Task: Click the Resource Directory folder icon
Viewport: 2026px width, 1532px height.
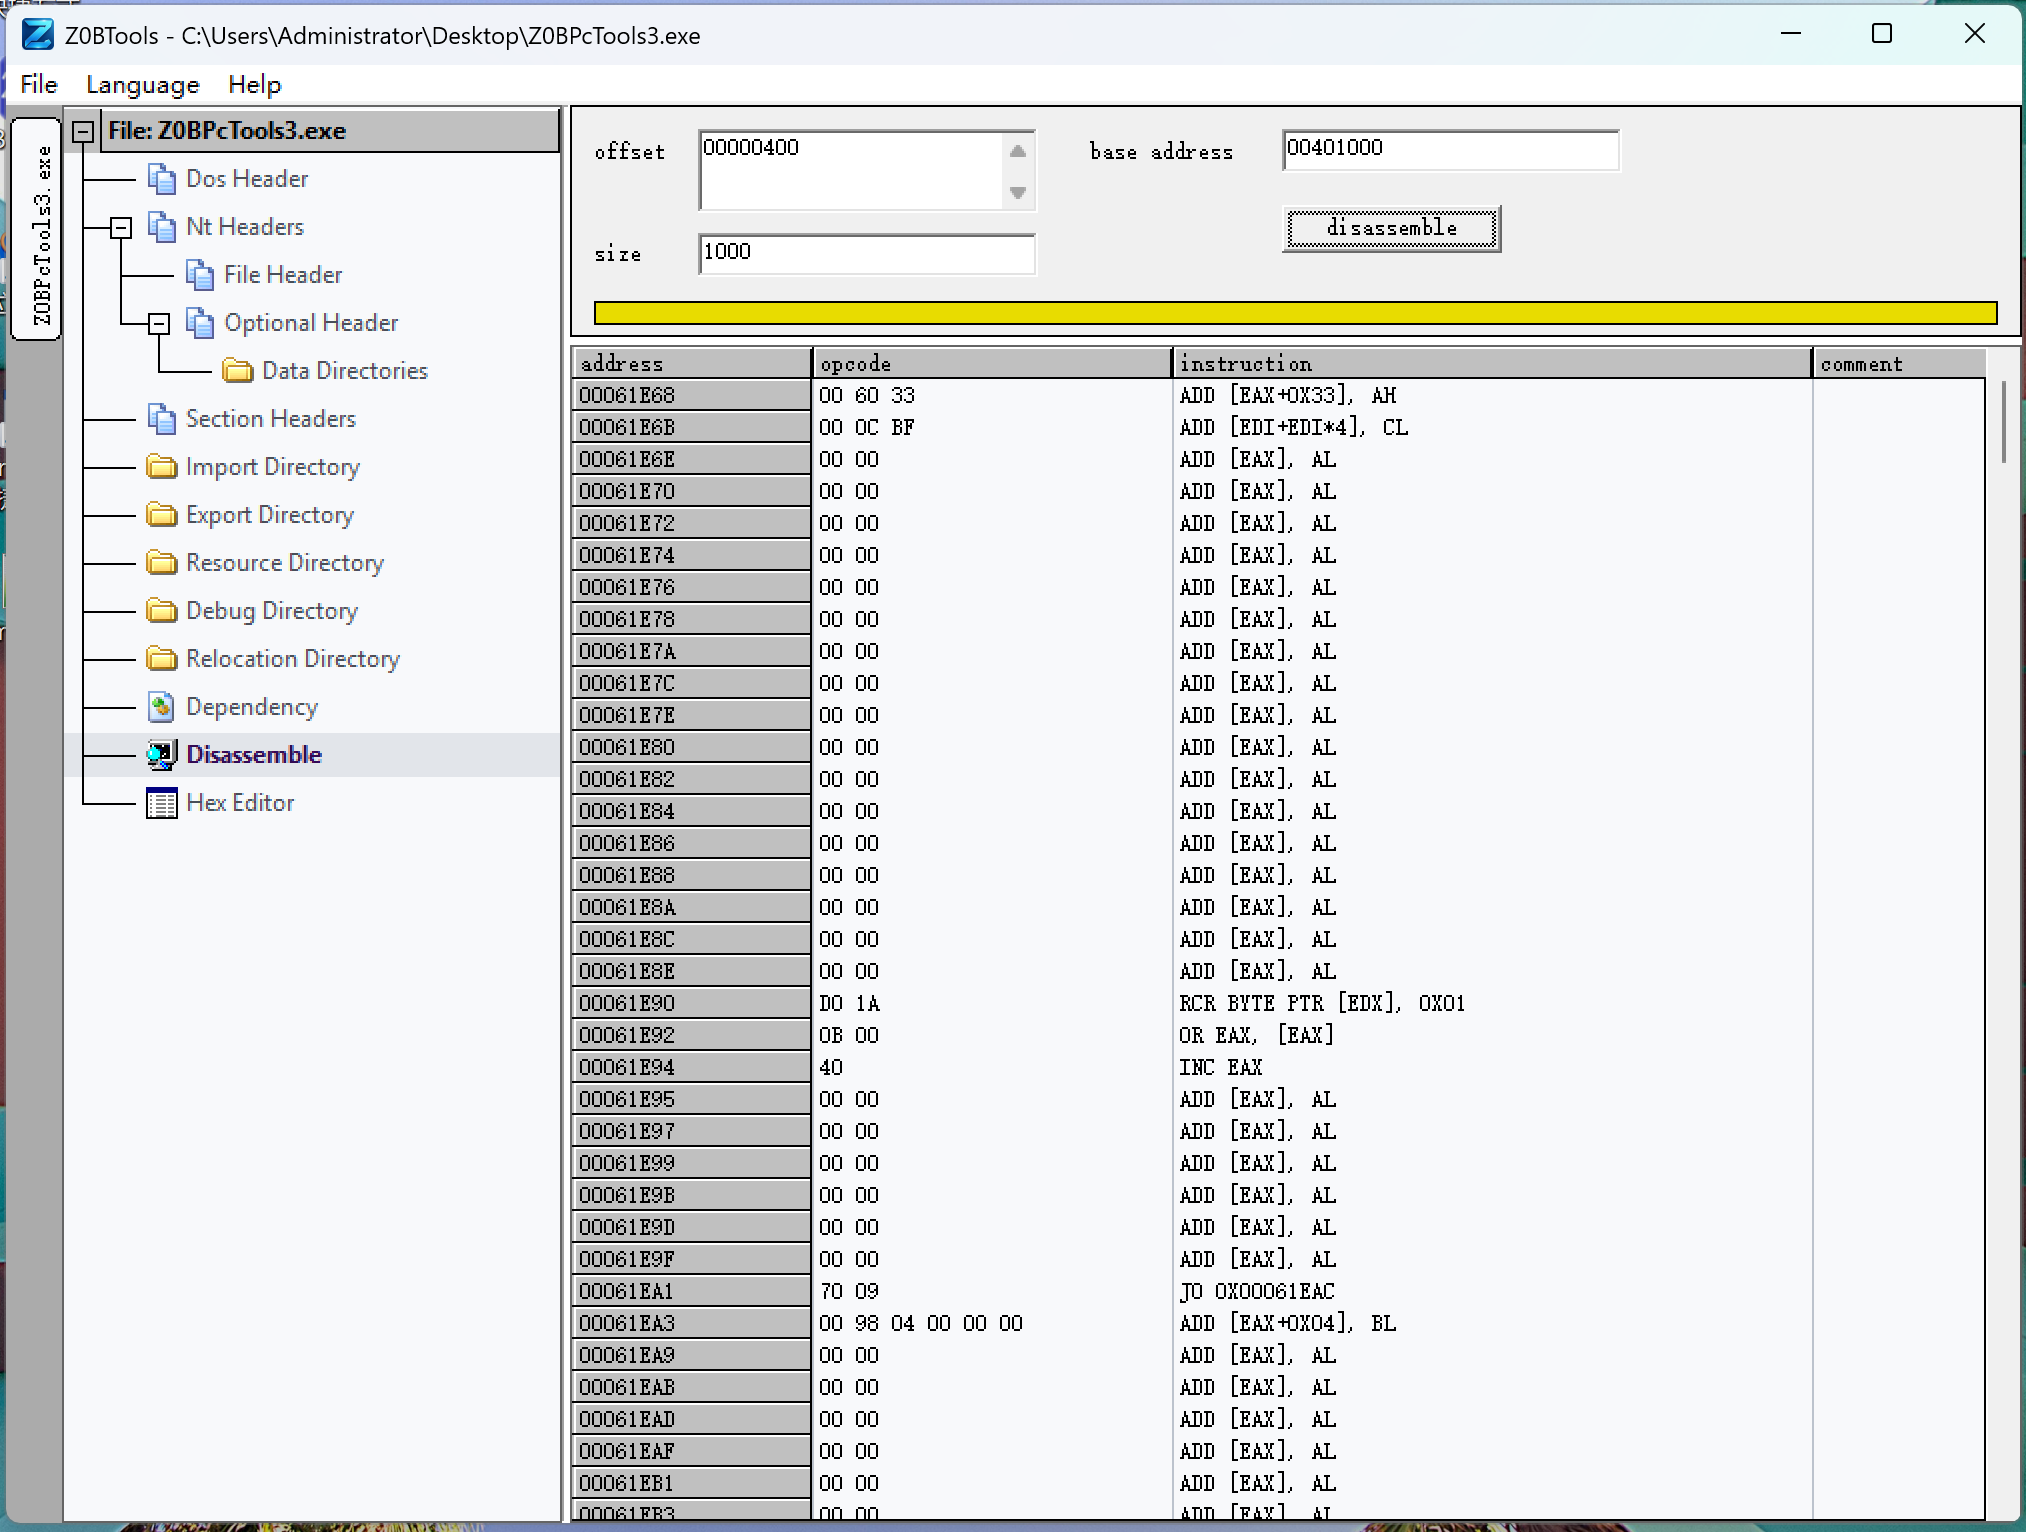Action: [162, 563]
